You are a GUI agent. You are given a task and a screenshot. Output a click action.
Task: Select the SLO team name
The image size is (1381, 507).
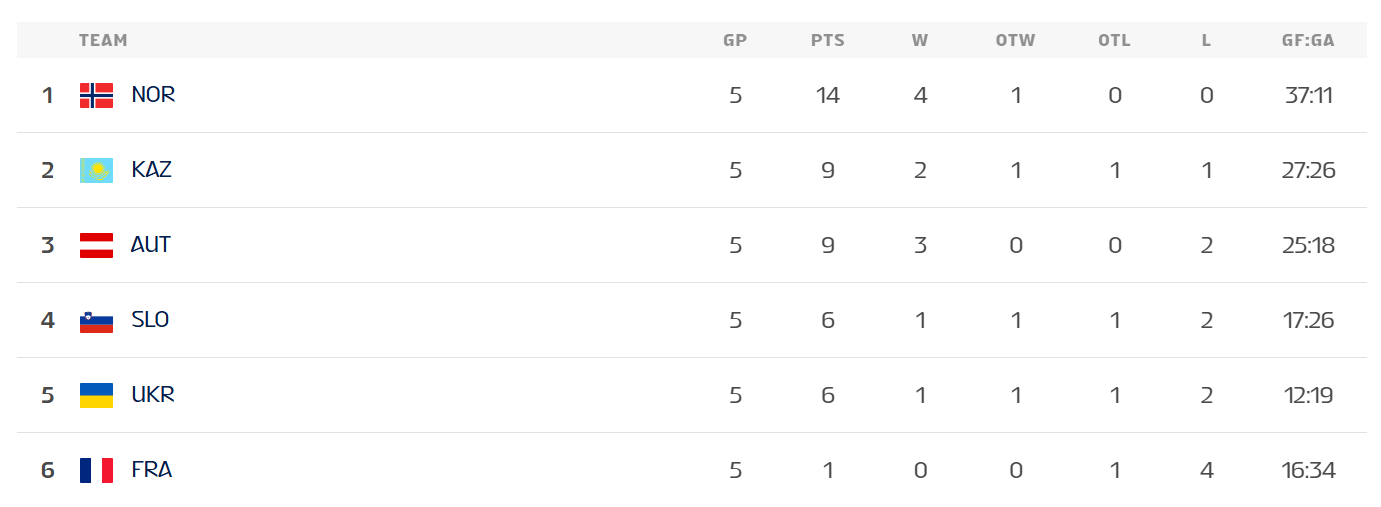150,320
